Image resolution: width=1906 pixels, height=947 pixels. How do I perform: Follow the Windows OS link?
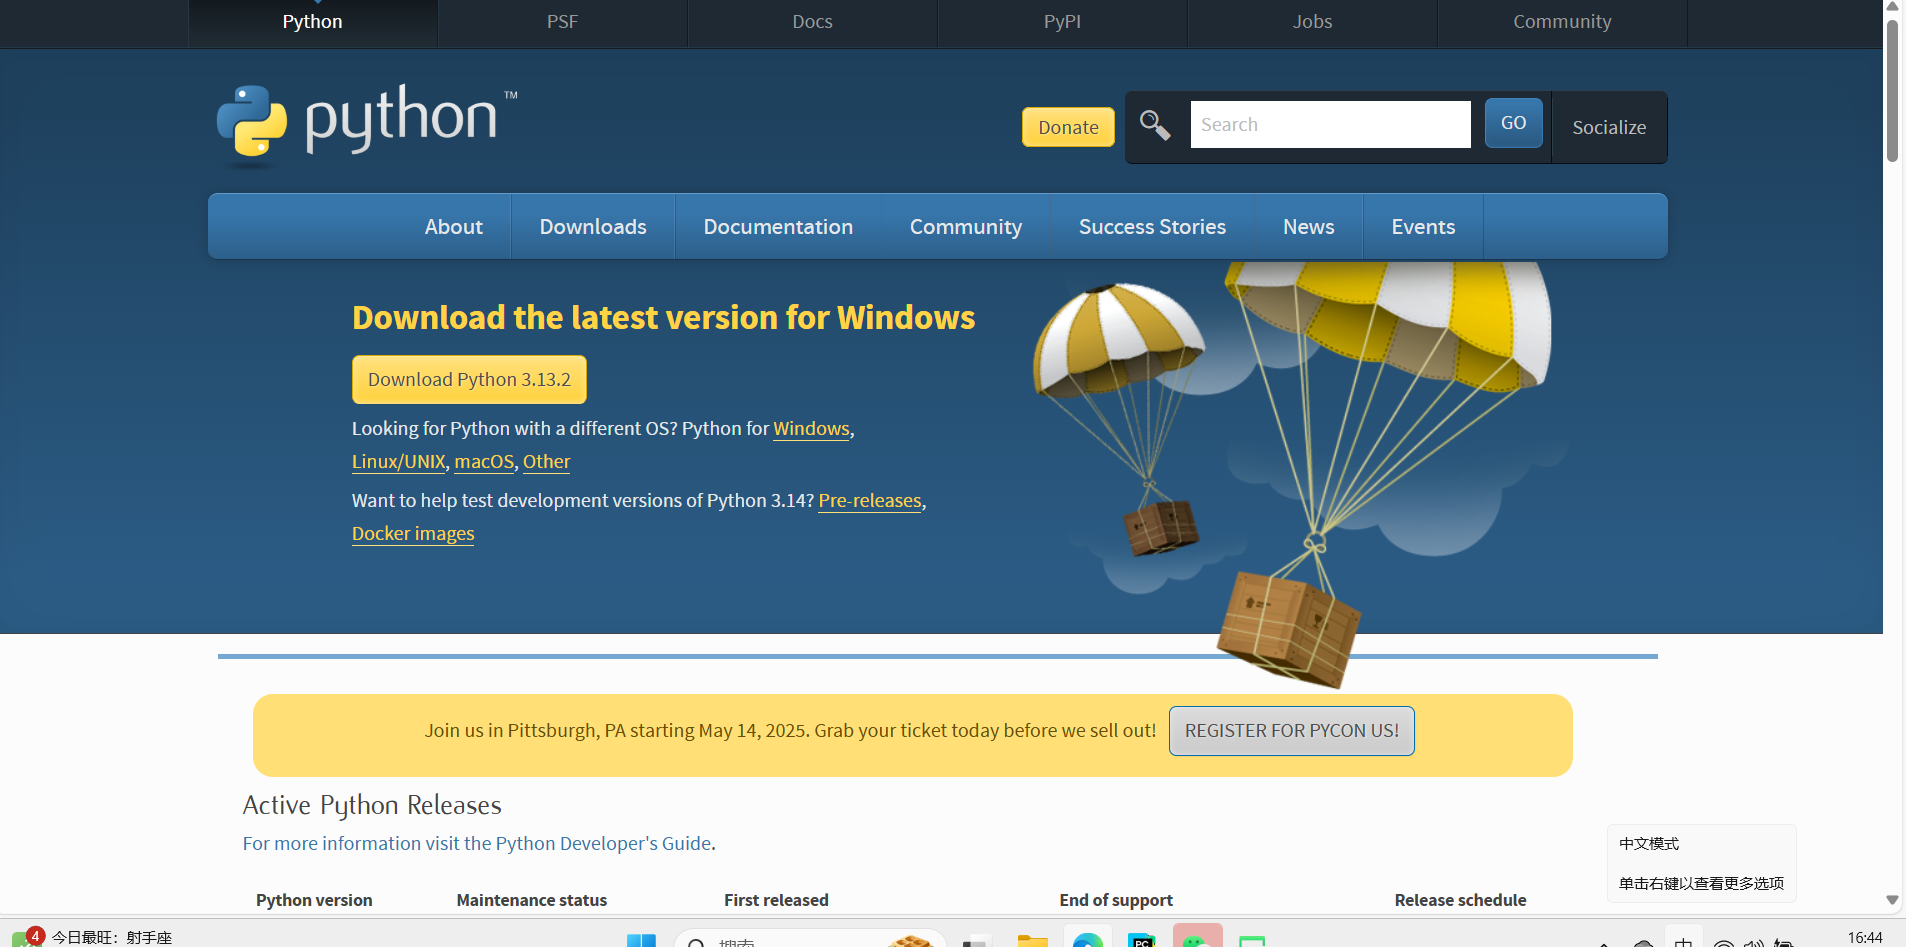(x=811, y=429)
